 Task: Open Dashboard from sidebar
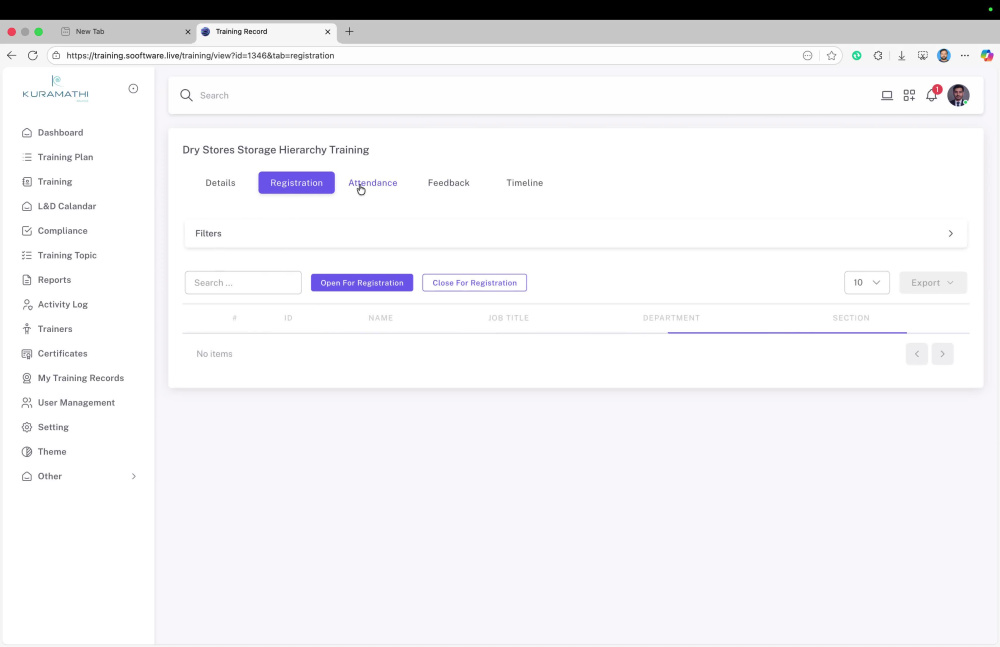[x=60, y=133]
